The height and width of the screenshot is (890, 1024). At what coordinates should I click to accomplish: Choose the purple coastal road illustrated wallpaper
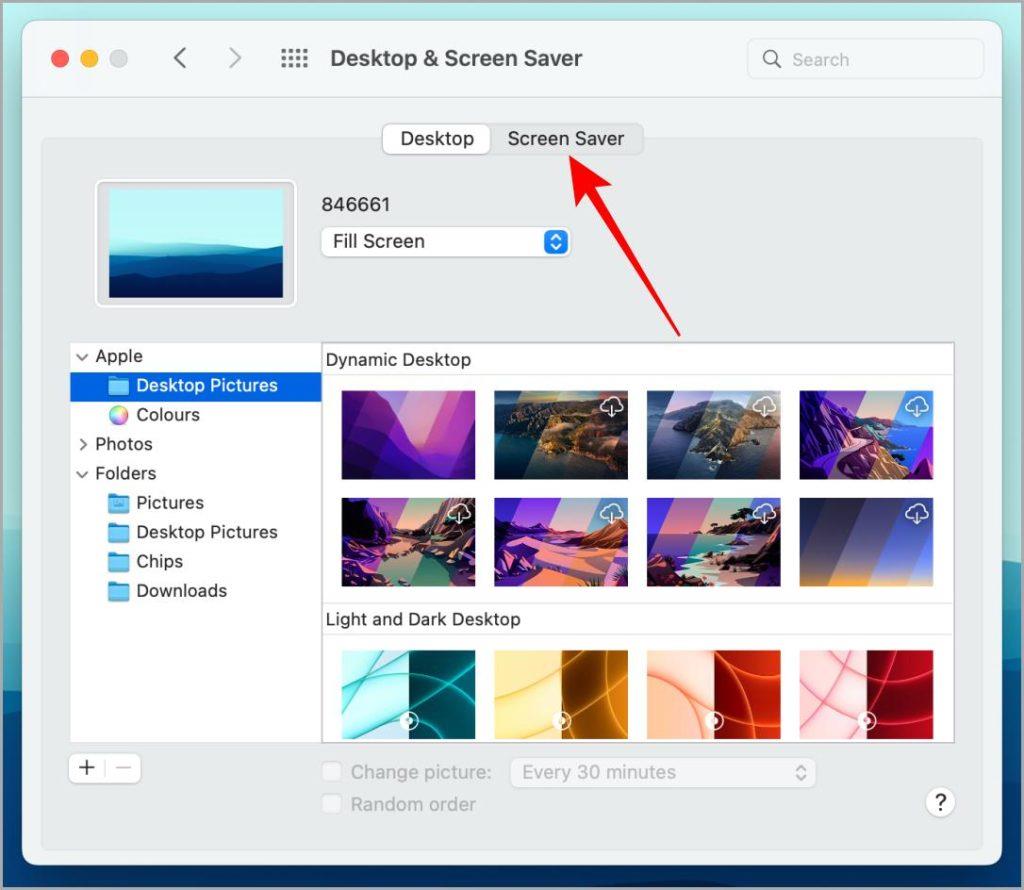pos(866,435)
